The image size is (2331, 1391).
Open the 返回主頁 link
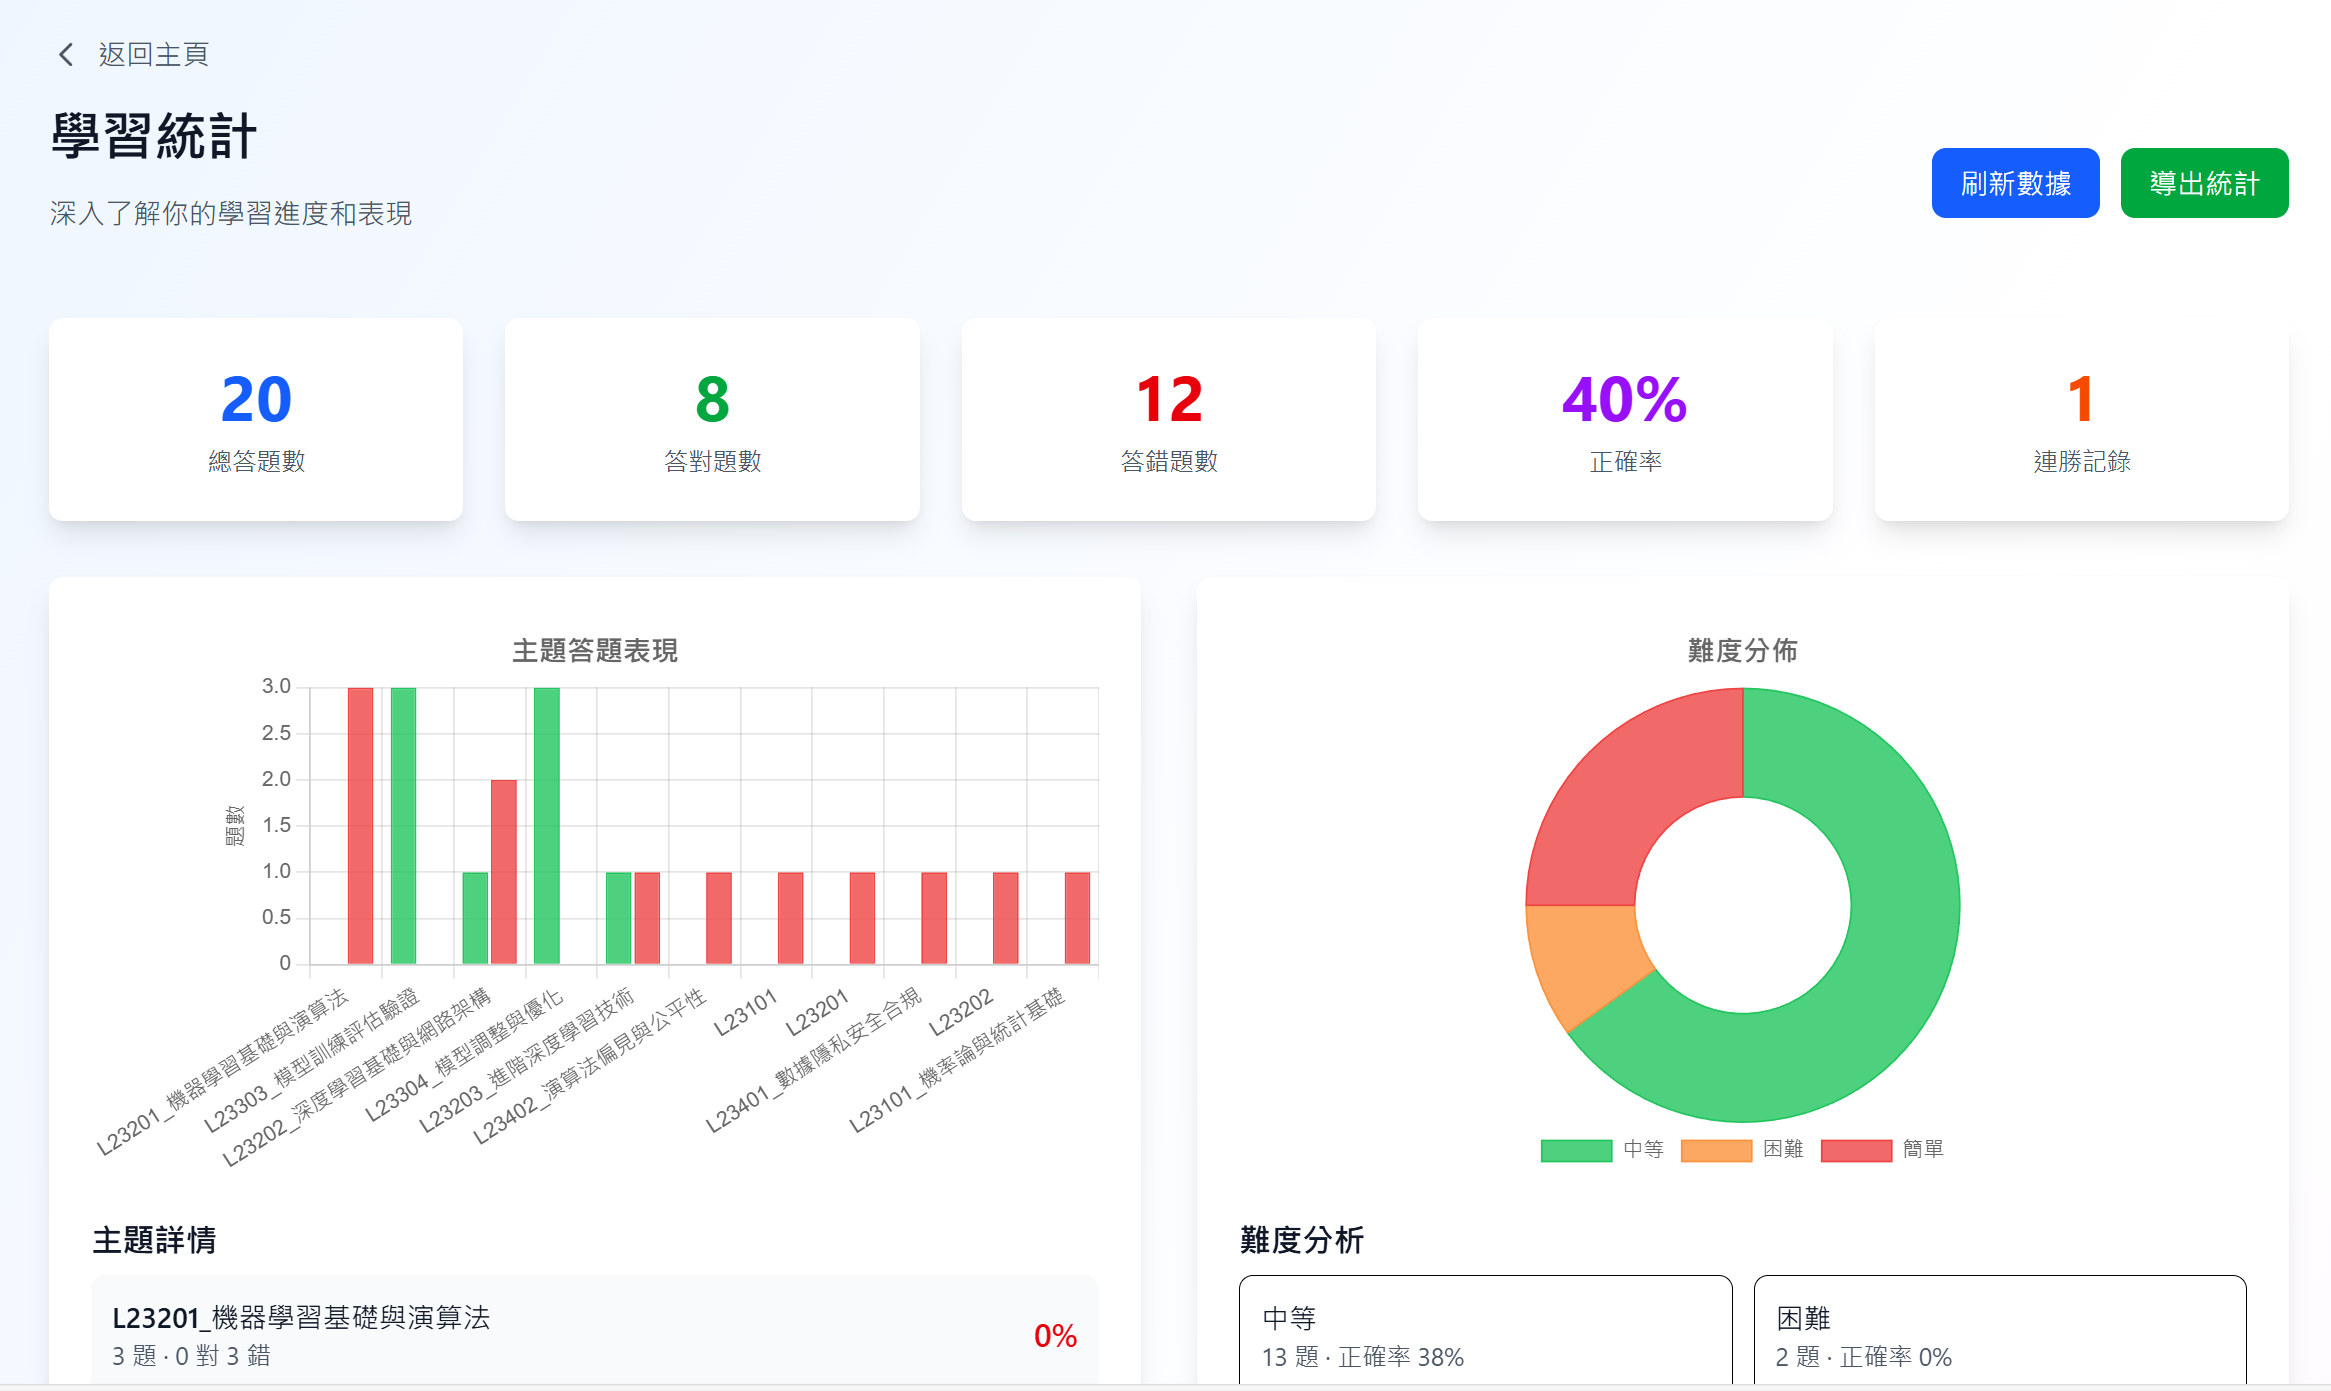click(x=152, y=54)
